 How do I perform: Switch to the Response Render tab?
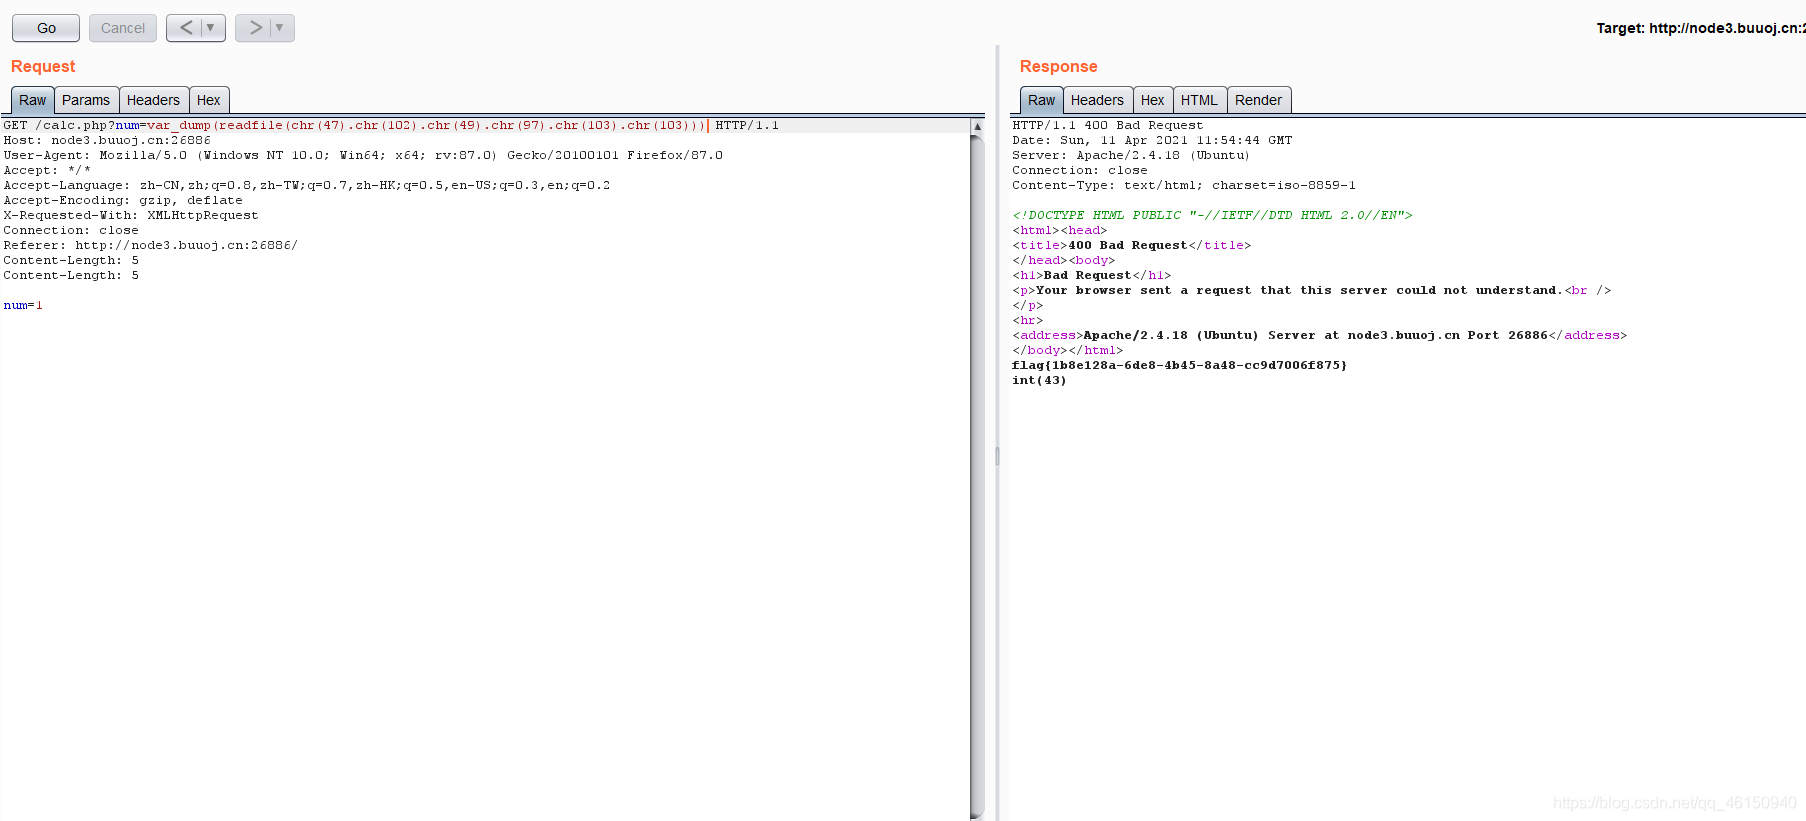point(1258,100)
